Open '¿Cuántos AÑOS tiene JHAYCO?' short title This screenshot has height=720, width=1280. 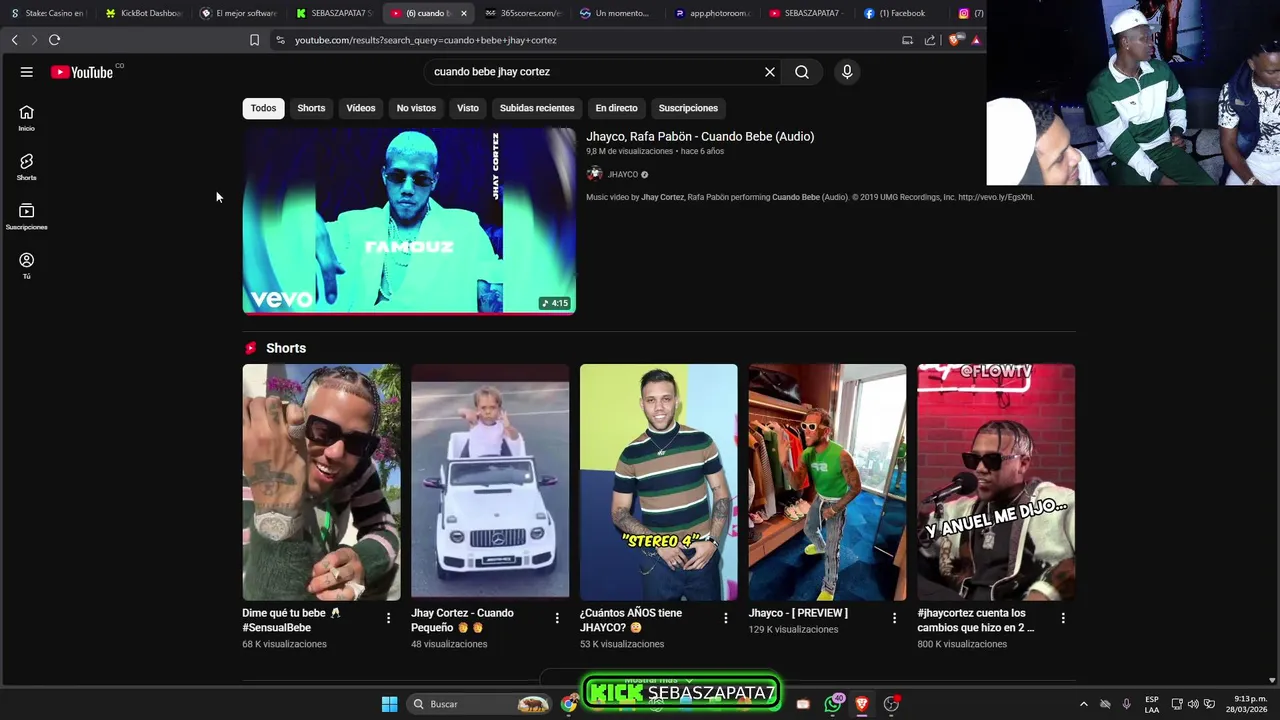coord(630,620)
